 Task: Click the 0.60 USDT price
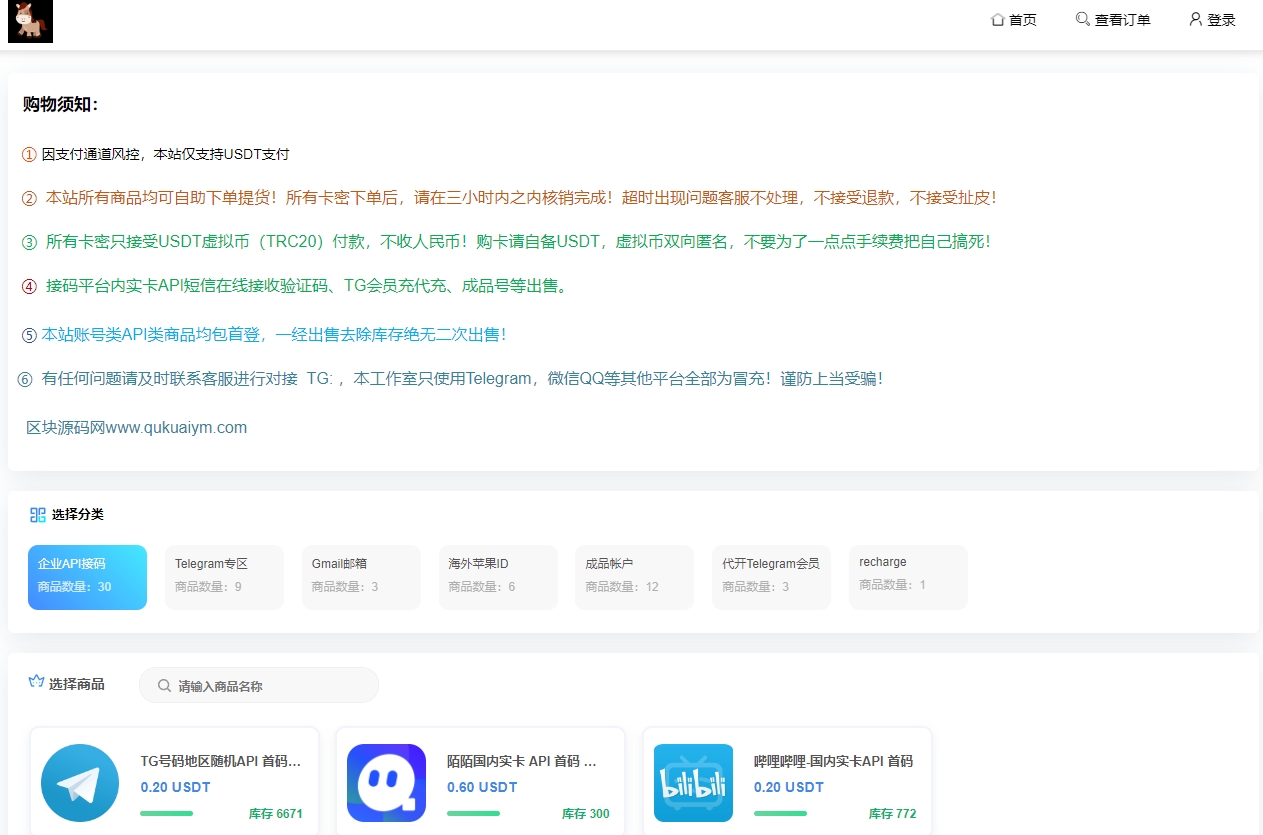(482, 787)
